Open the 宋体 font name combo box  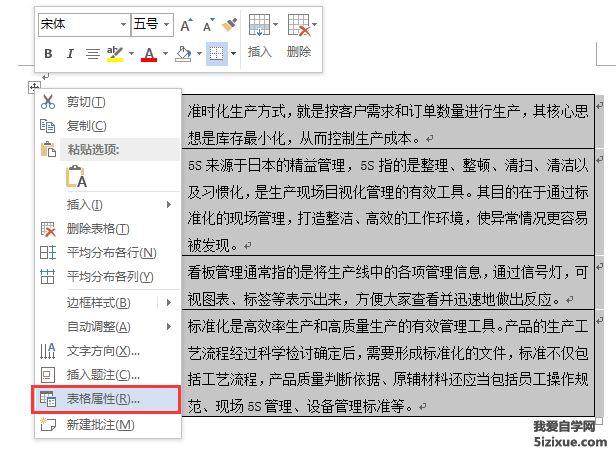pos(84,24)
